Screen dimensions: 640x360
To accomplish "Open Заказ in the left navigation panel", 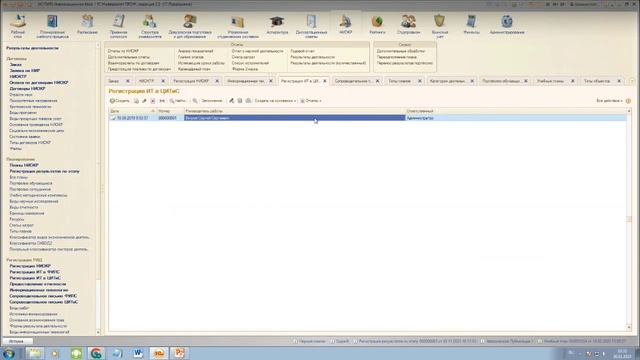I will pos(16,64).
